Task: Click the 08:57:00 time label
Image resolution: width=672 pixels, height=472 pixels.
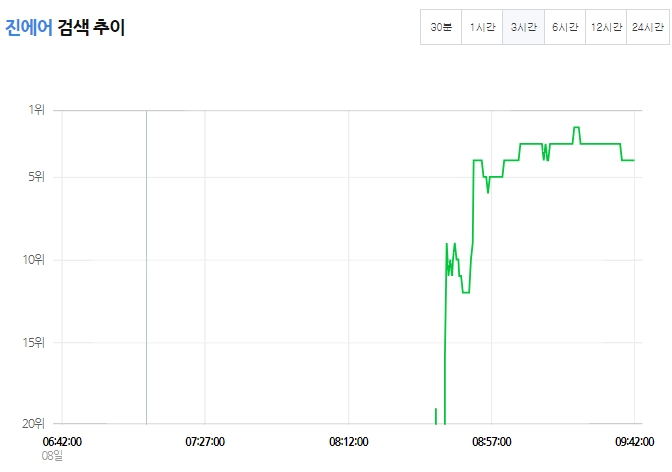Action: 492,442
